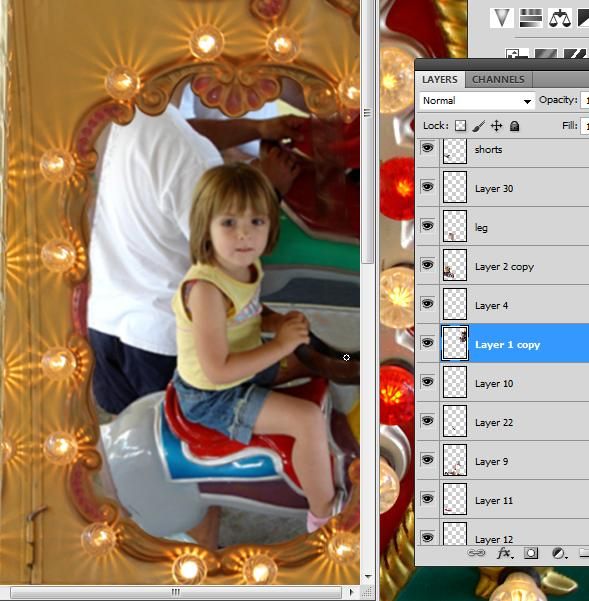Image resolution: width=589 pixels, height=601 pixels.
Task: Hide the Layer 1 copy layer
Action: 428,342
